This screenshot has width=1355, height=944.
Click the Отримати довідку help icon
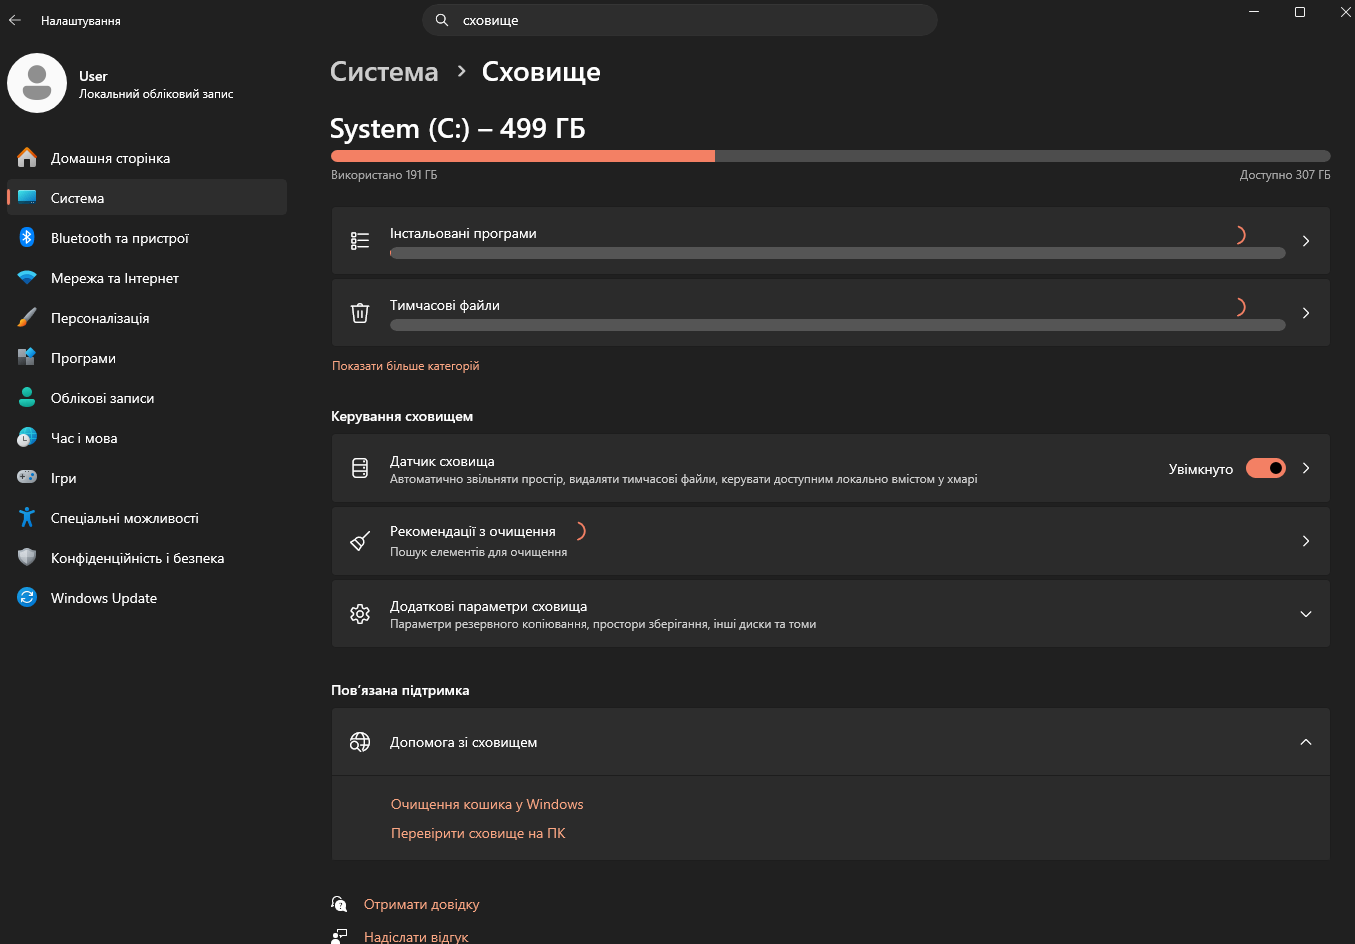click(x=339, y=904)
